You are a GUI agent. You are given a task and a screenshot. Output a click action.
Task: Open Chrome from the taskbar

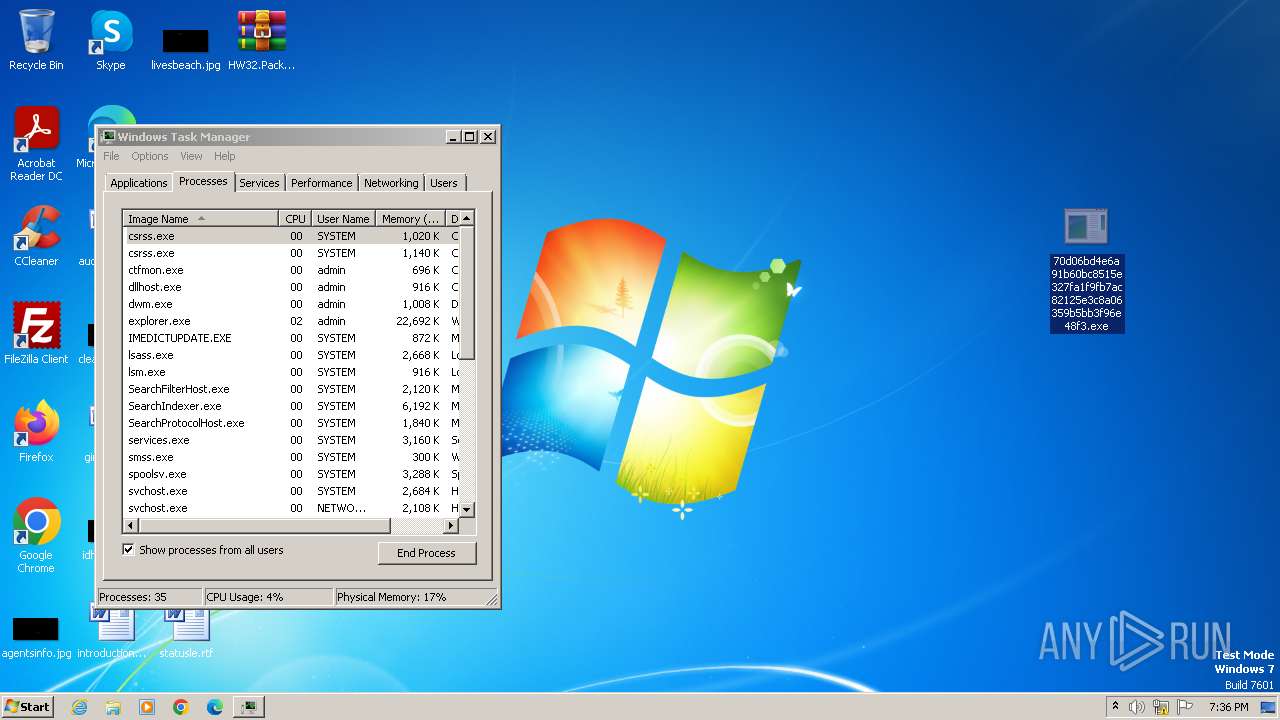(x=181, y=707)
